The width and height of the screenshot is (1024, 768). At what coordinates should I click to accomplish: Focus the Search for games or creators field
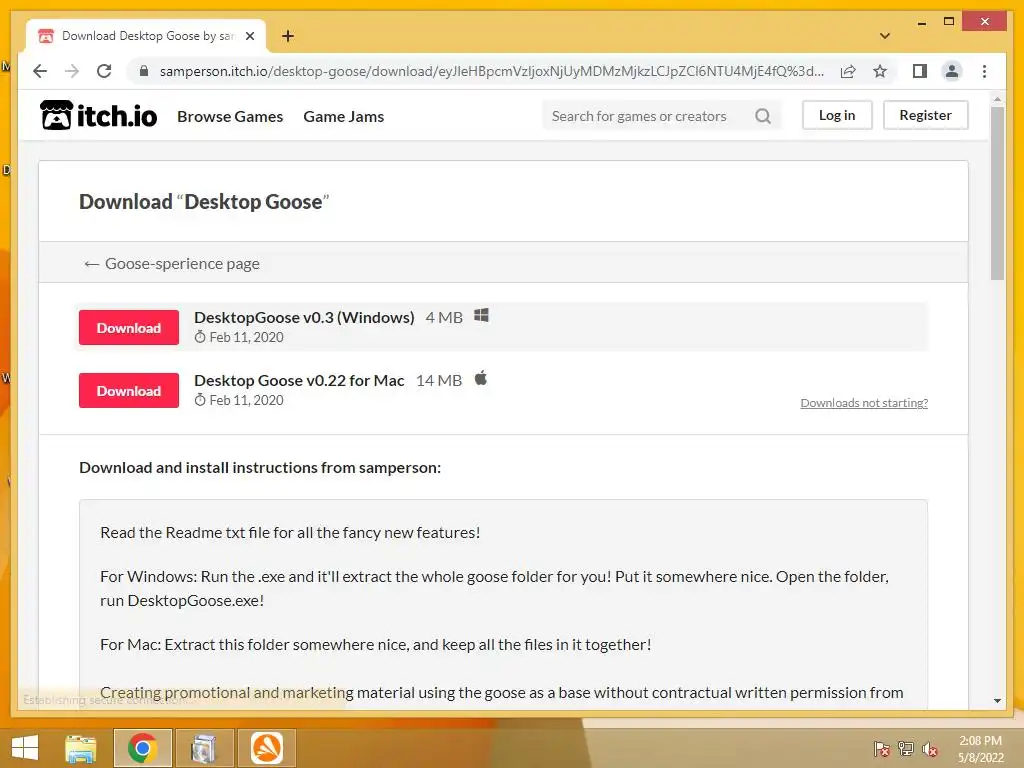pos(649,116)
